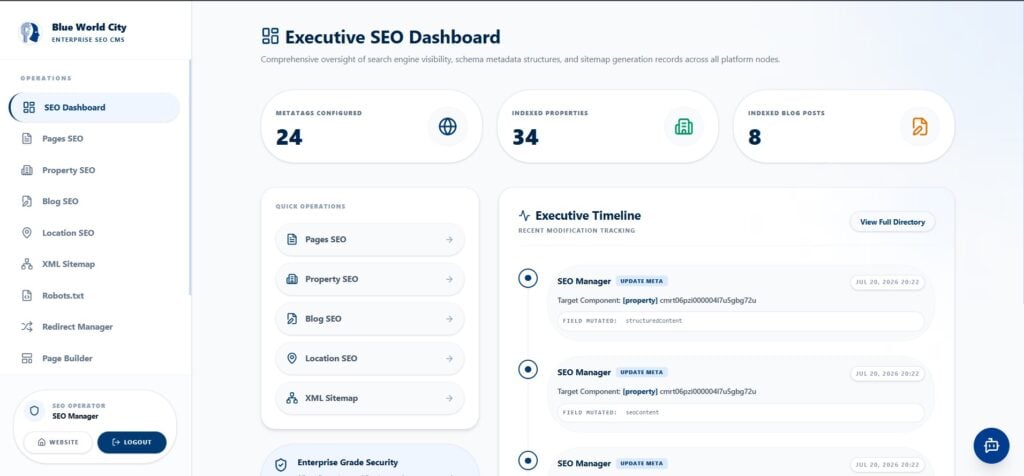Click the arrow on Location SEO quick operation
1024x476 pixels.
point(449,358)
